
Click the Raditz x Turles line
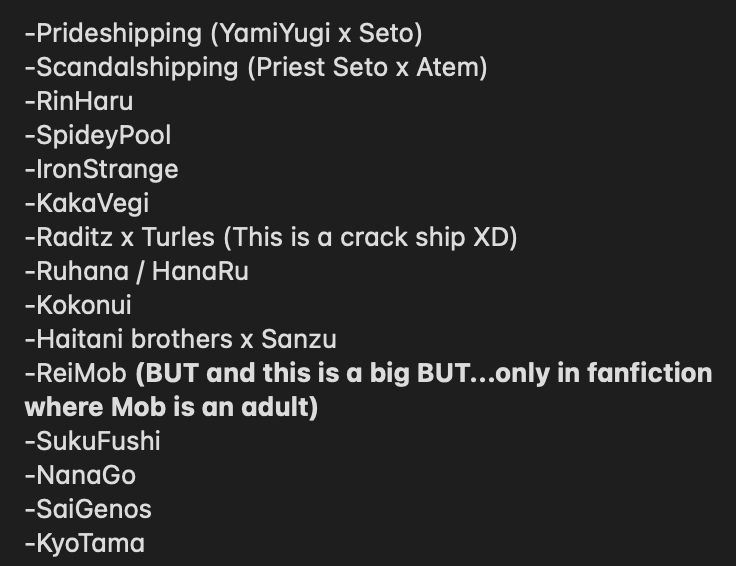coord(271,237)
